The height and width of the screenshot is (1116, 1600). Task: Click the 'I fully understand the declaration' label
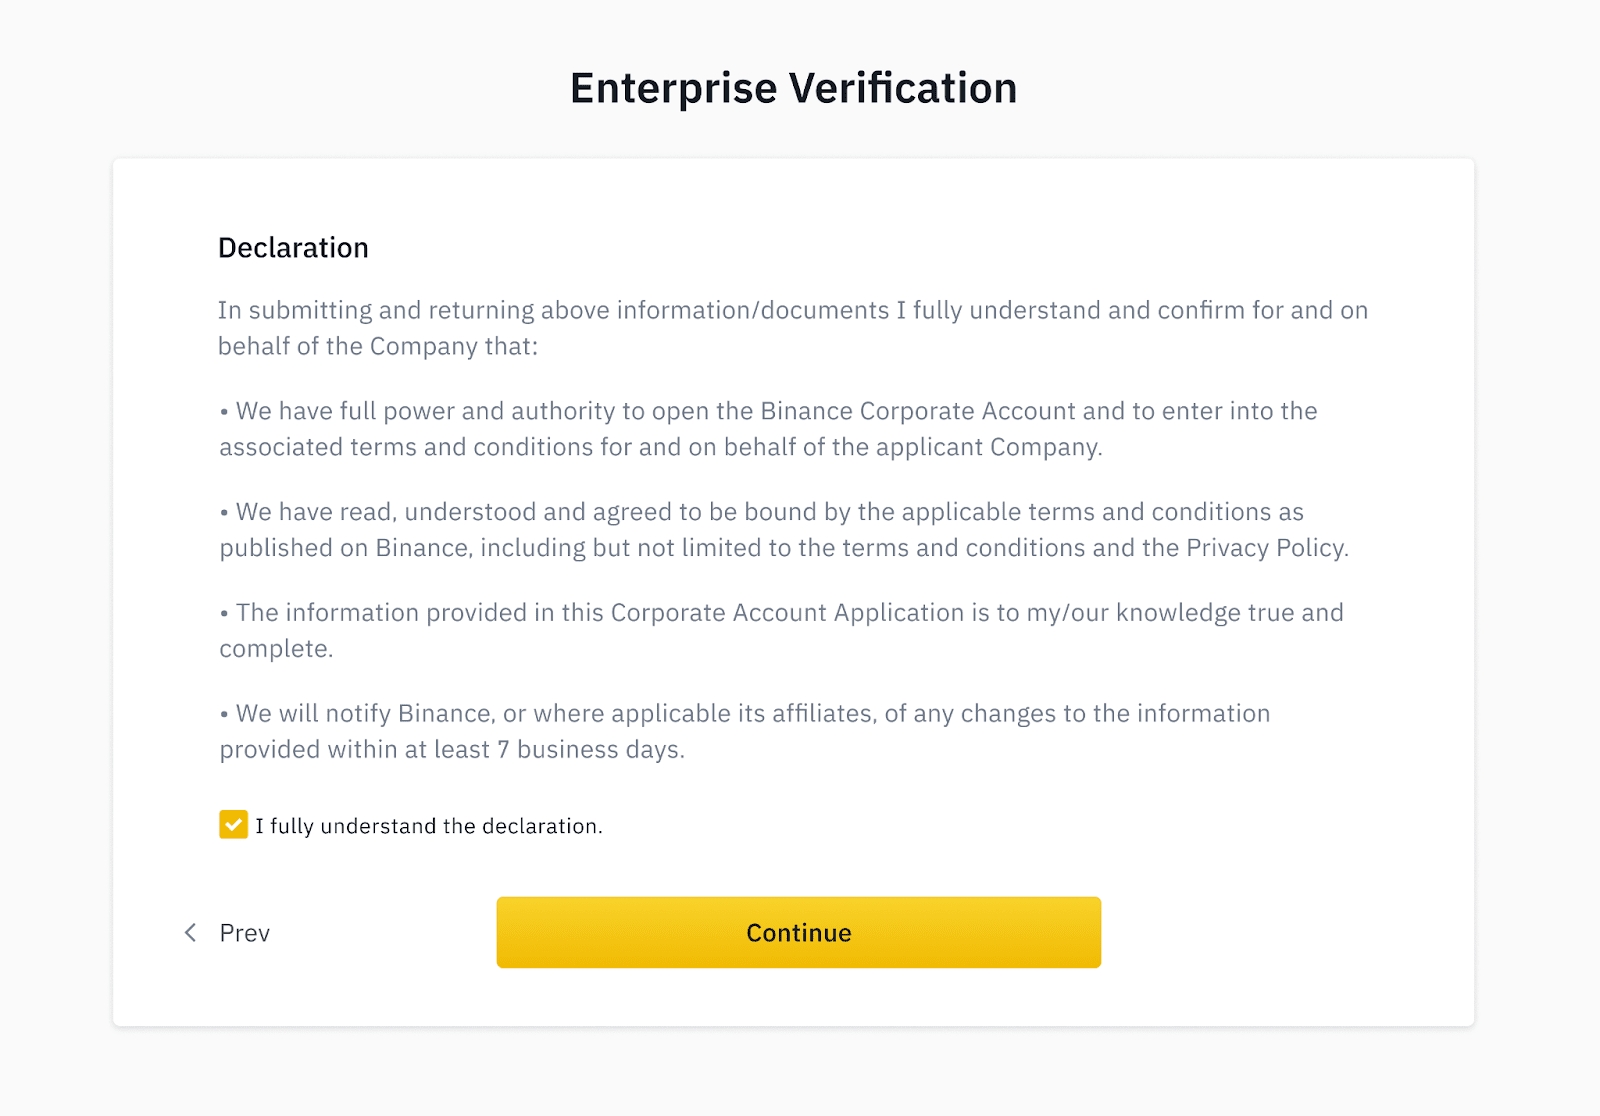(x=429, y=826)
